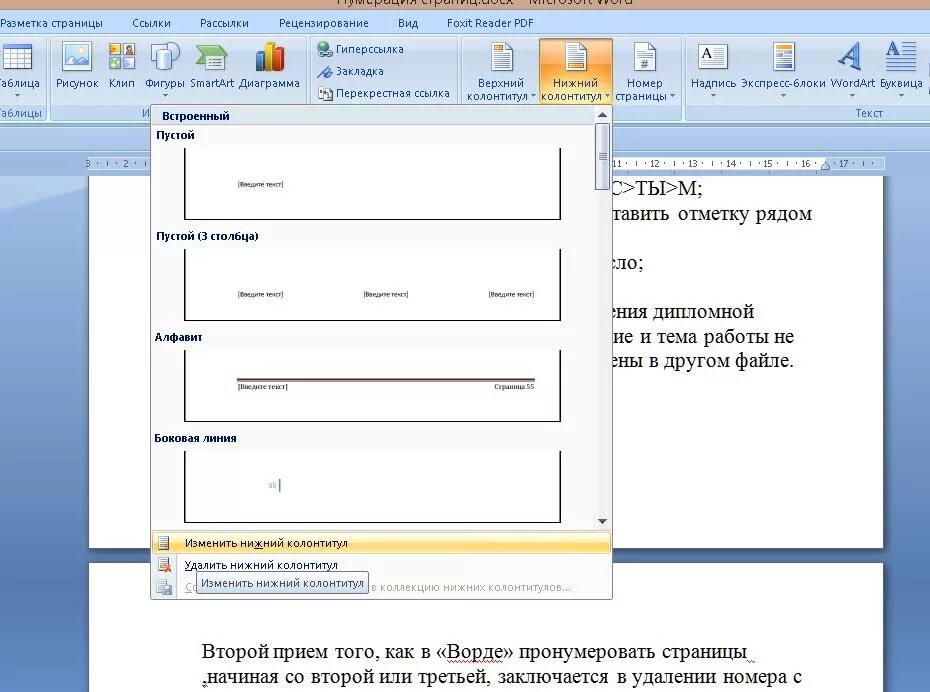Viewport: 930px width, 692px height.
Task: Click the Текст group label
Action: pos(869,113)
